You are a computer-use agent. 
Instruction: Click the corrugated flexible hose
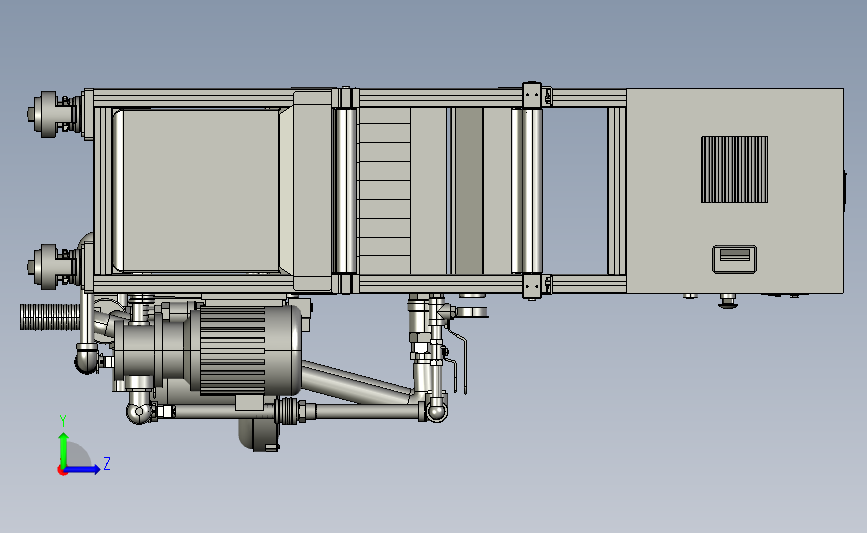[50, 317]
